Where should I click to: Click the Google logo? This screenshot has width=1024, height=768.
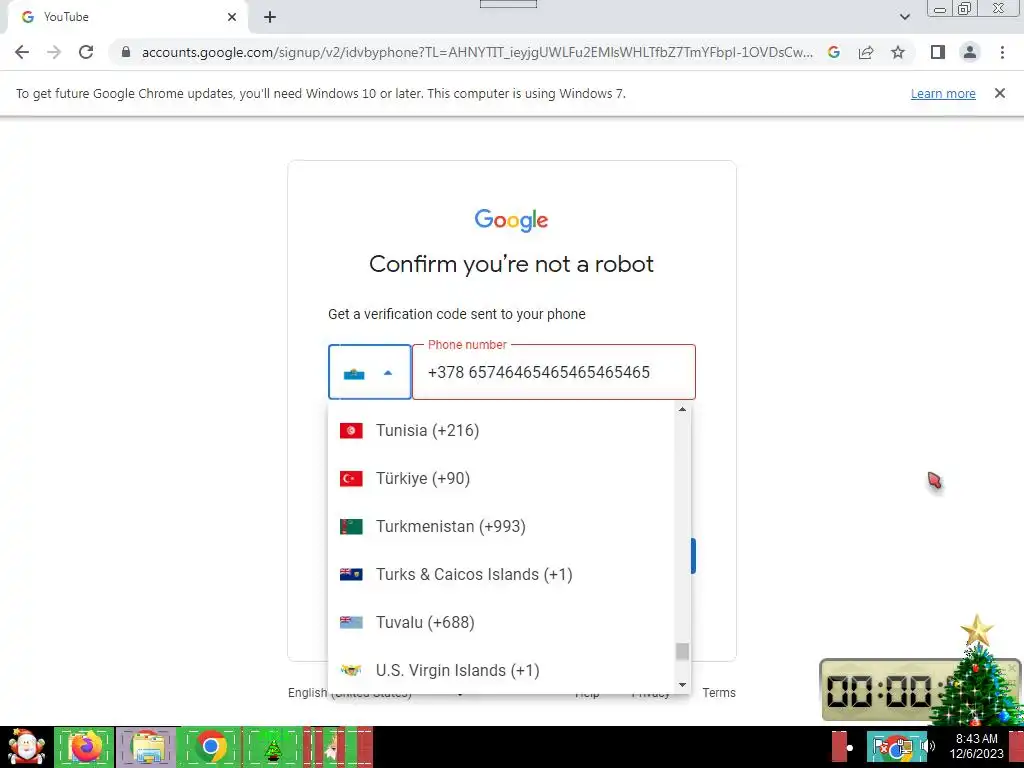[511, 221]
